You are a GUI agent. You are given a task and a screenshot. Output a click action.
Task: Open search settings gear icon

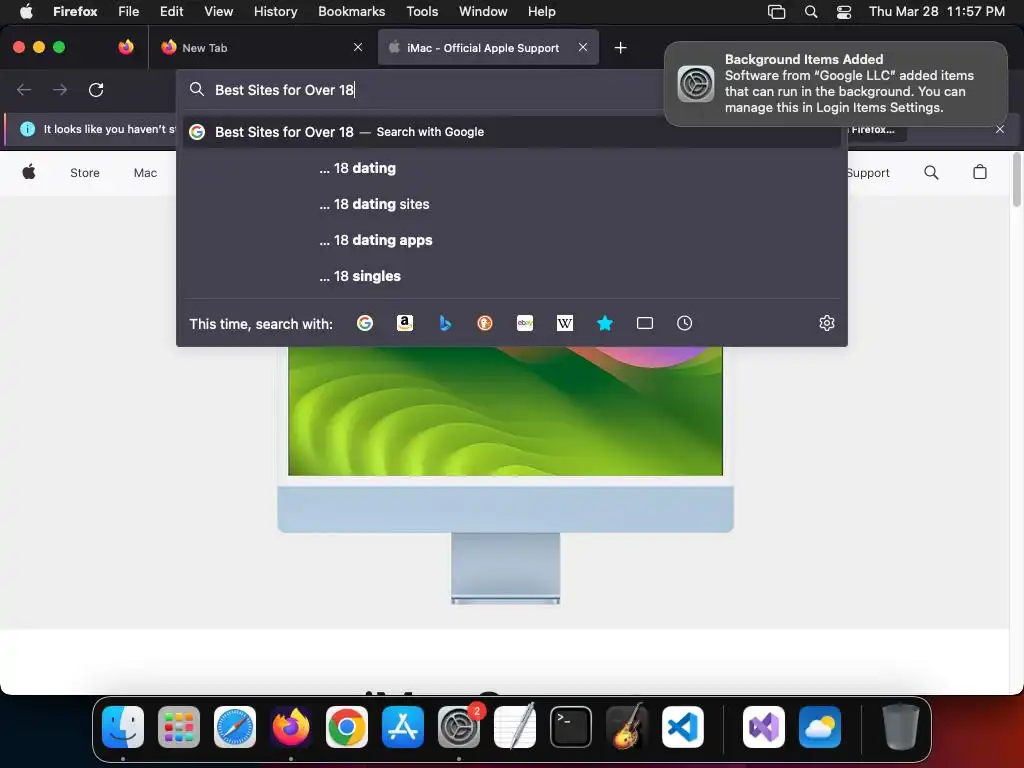pos(827,323)
